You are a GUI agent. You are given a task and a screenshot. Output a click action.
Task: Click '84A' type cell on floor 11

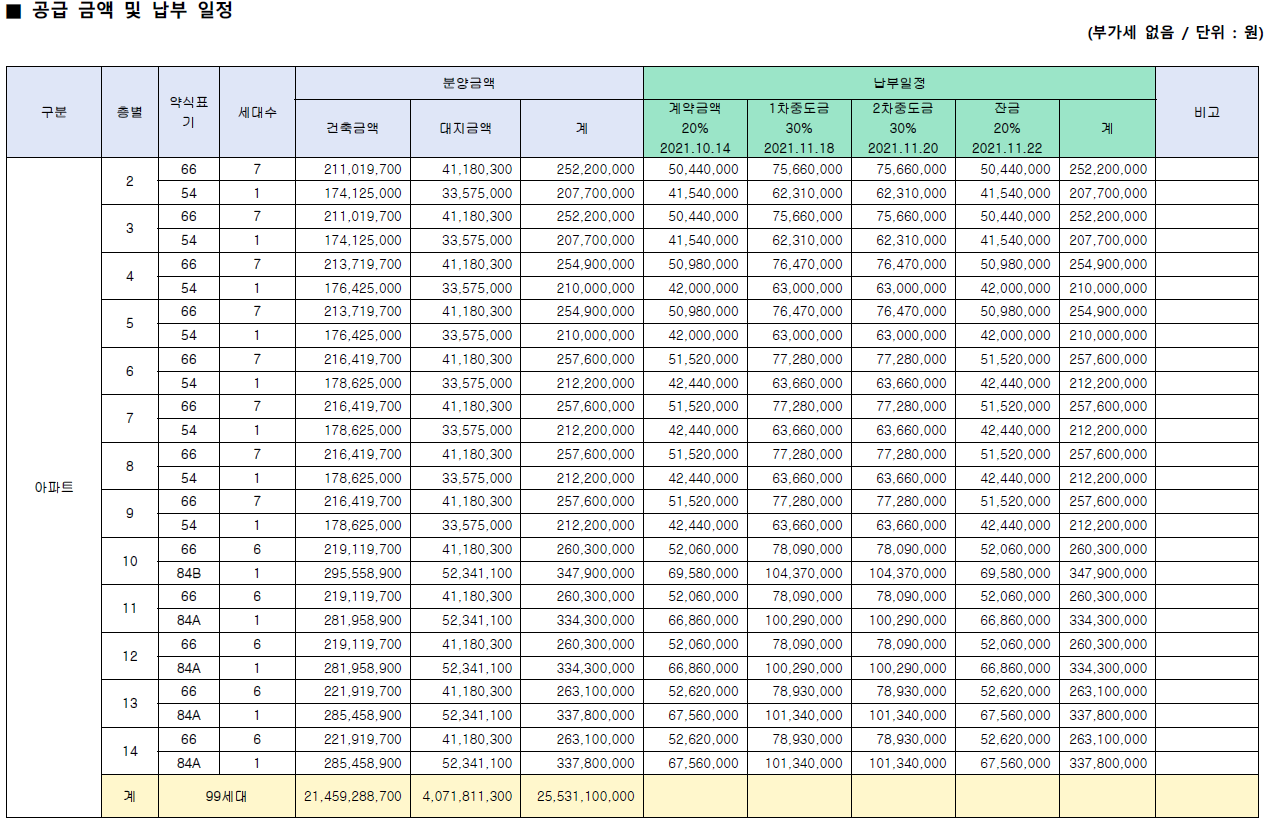pyautogui.click(x=189, y=620)
